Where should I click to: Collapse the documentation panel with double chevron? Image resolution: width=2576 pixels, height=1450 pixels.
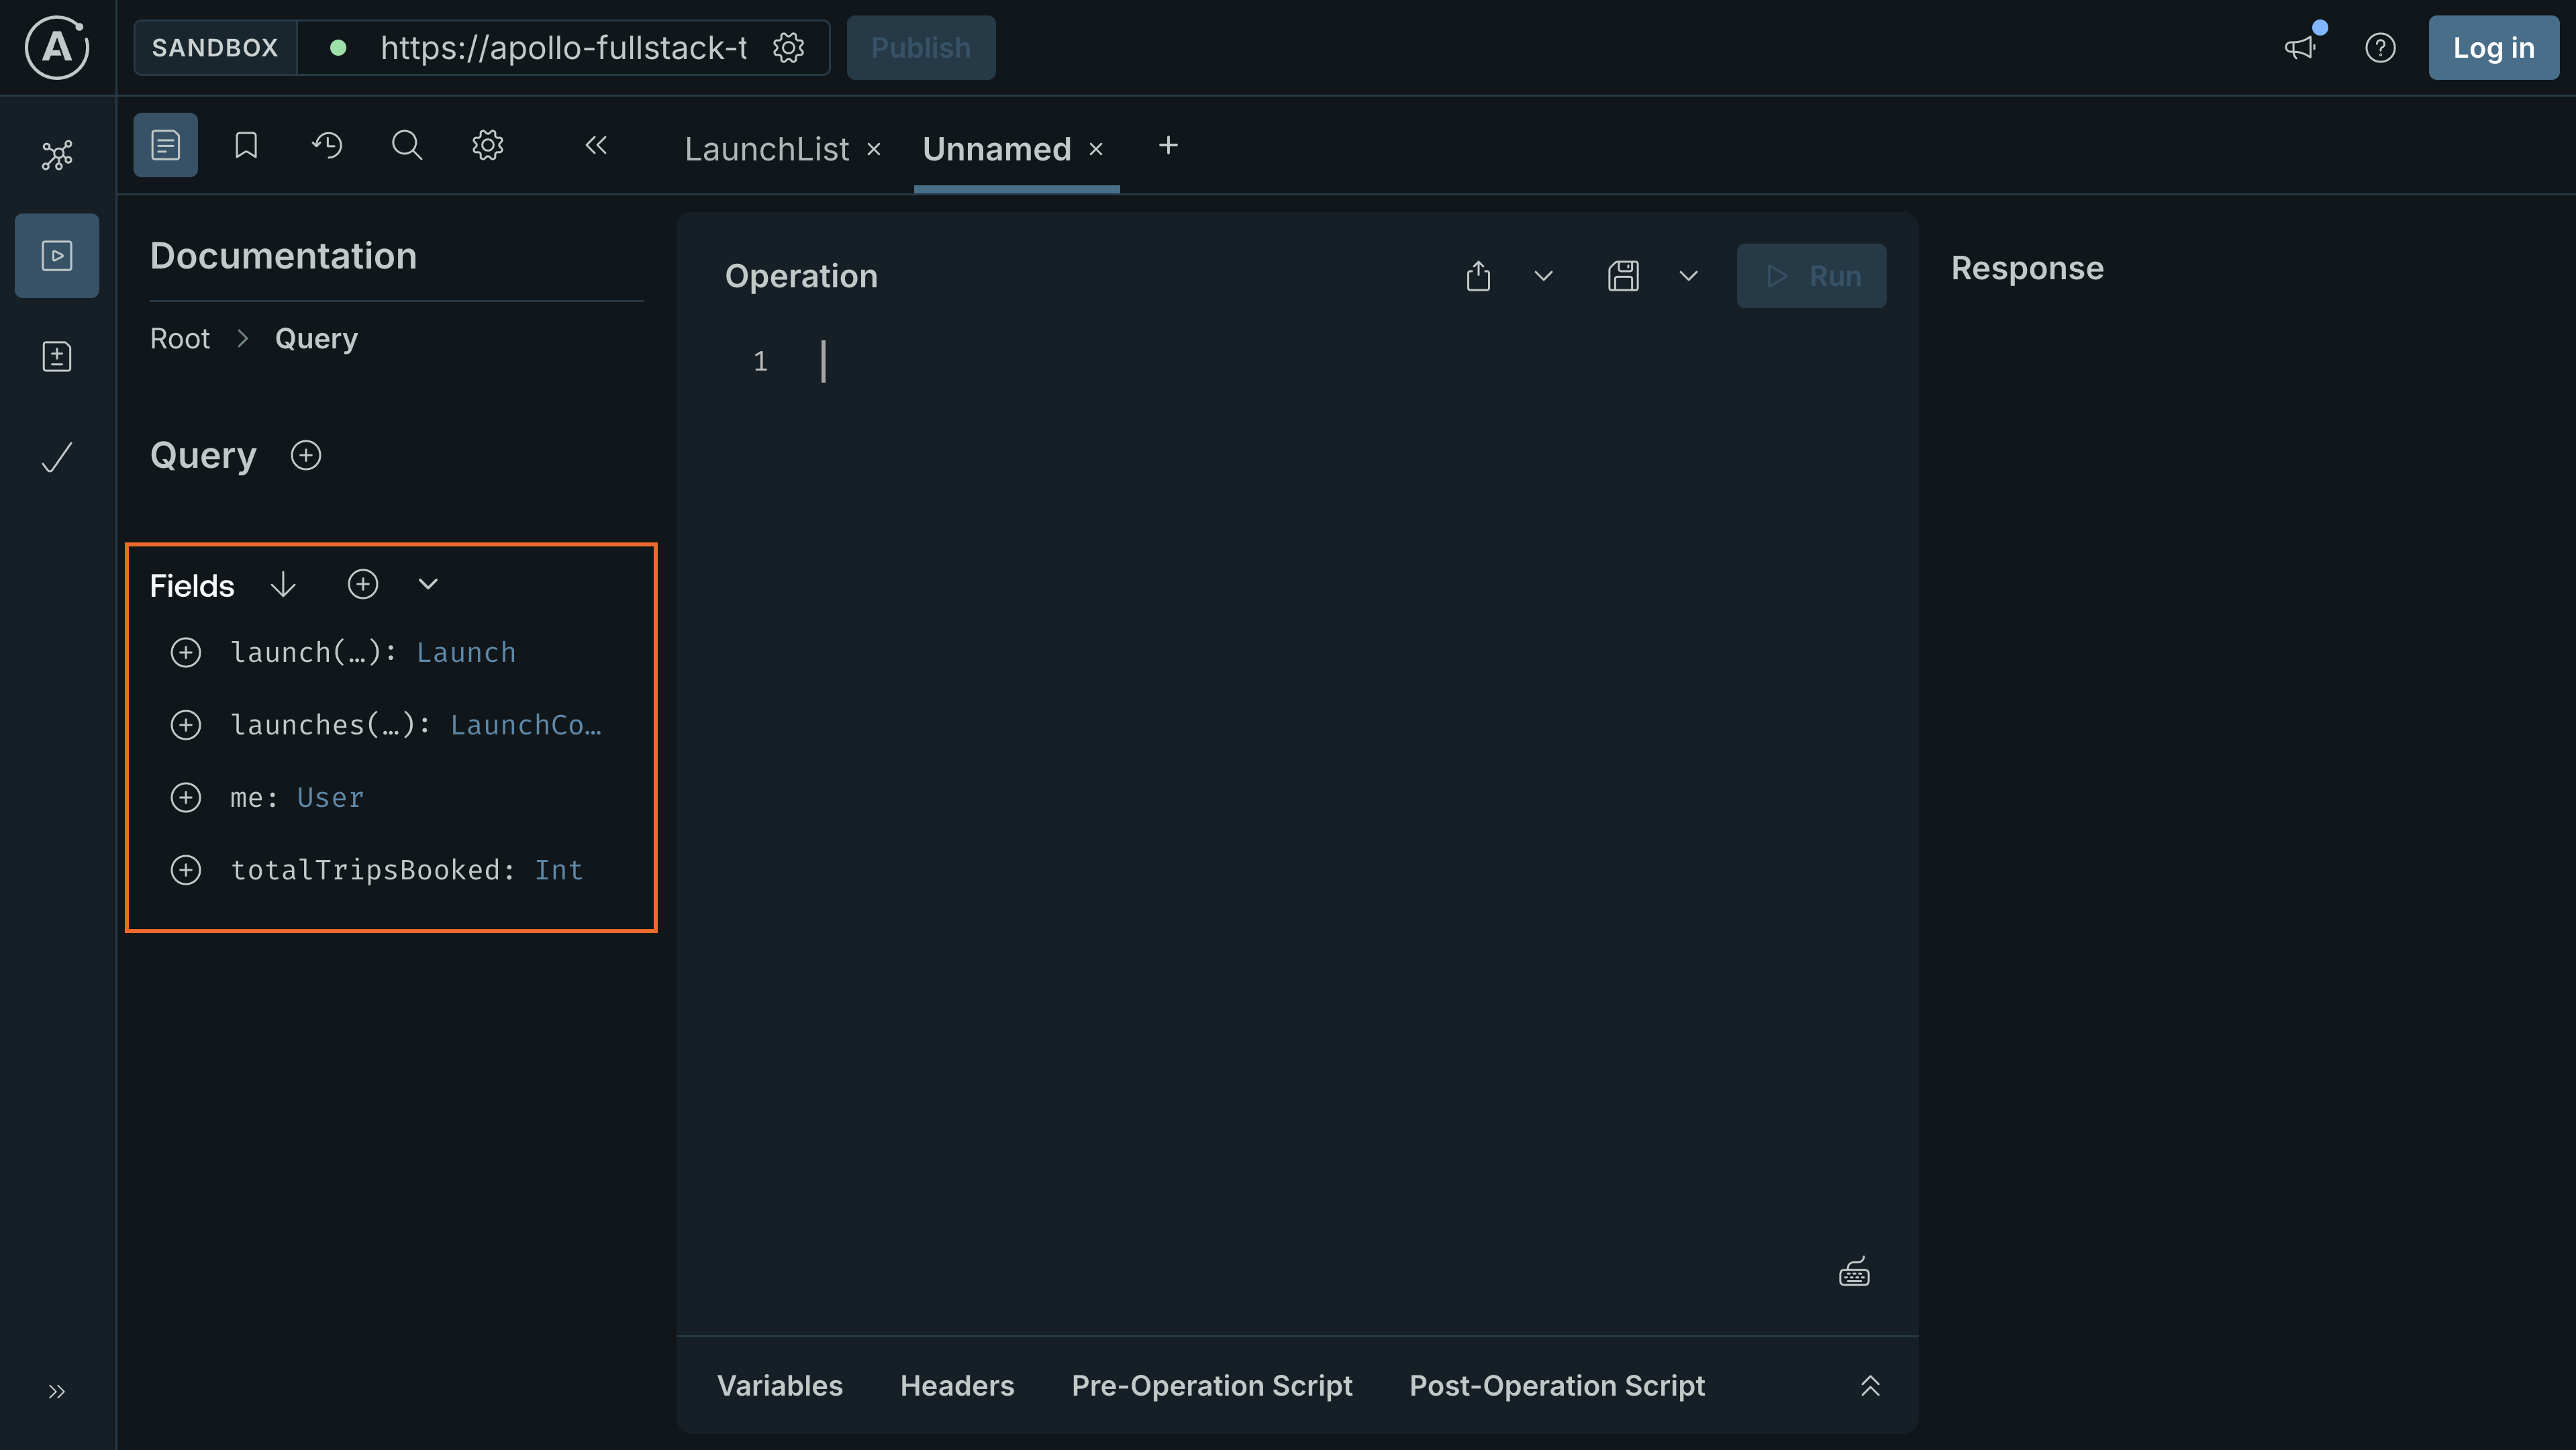(596, 144)
